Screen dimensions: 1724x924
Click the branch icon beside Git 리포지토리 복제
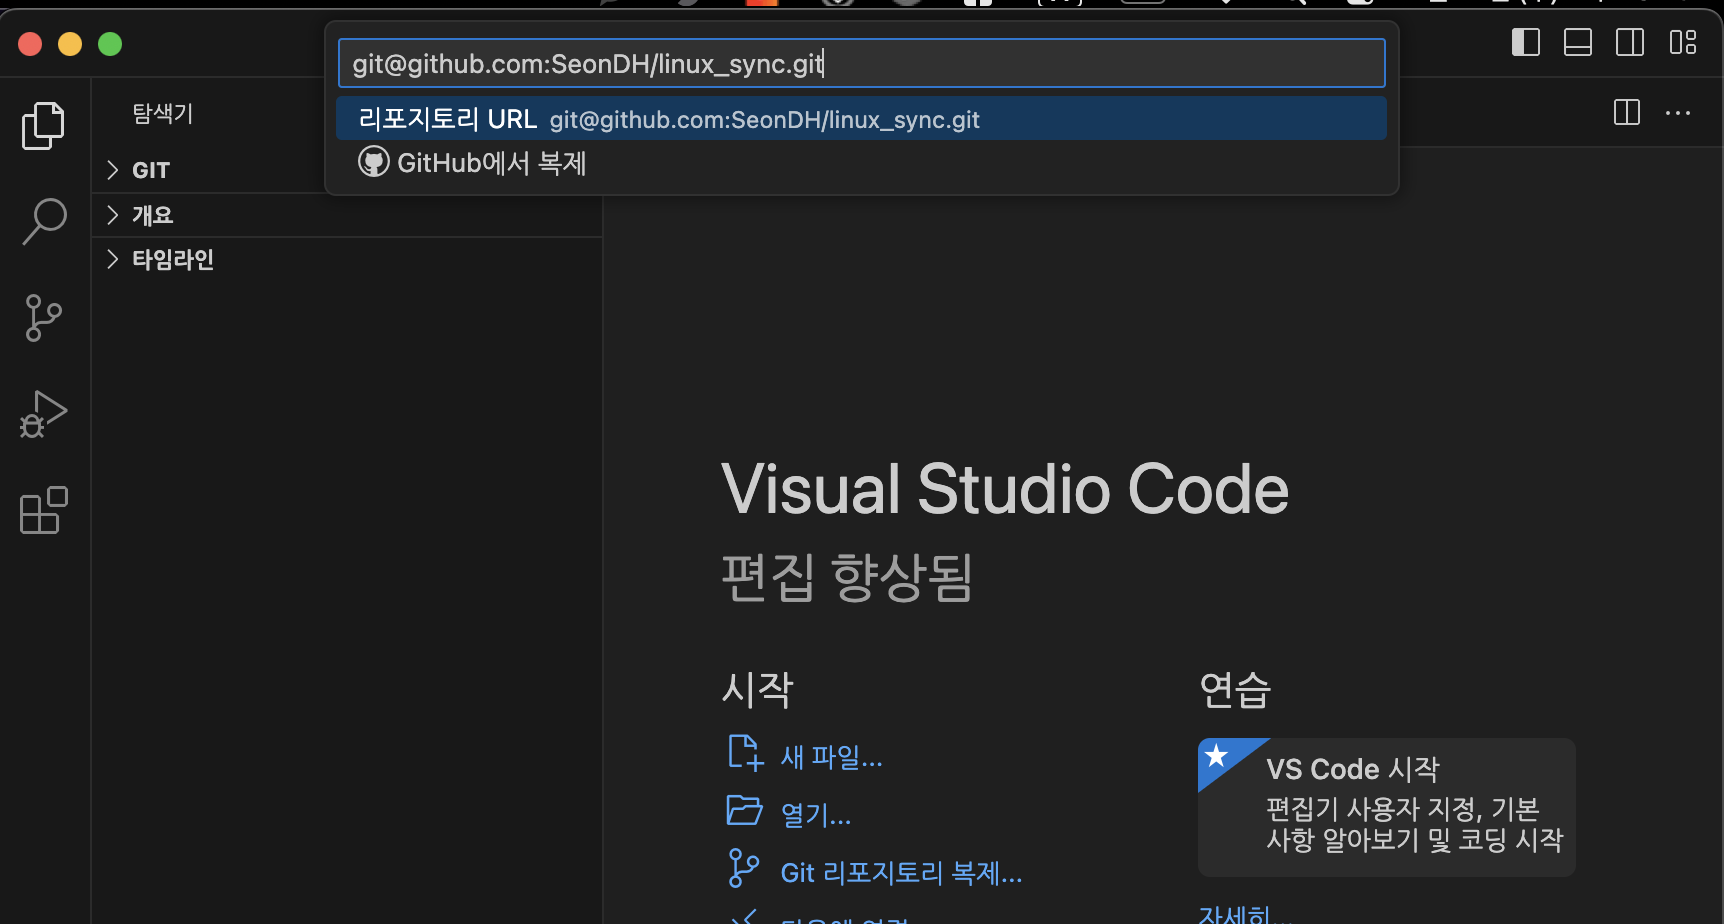click(743, 868)
